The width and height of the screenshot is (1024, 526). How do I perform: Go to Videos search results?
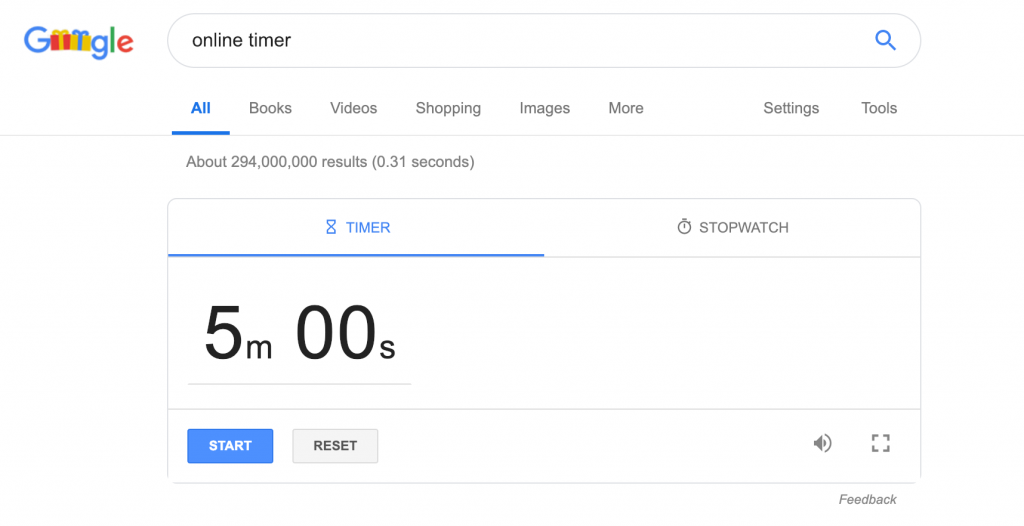pyautogui.click(x=353, y=108)
